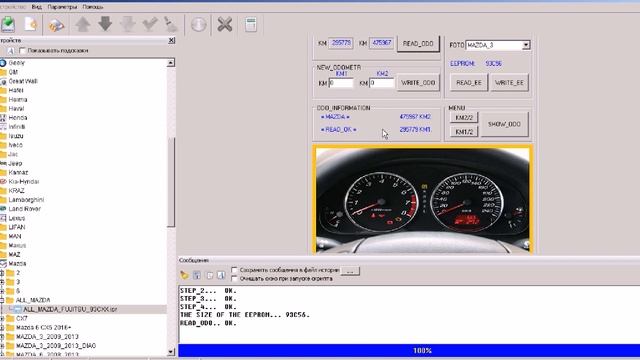Click the grey up-arrow toolbar icon

pos(82,24)
